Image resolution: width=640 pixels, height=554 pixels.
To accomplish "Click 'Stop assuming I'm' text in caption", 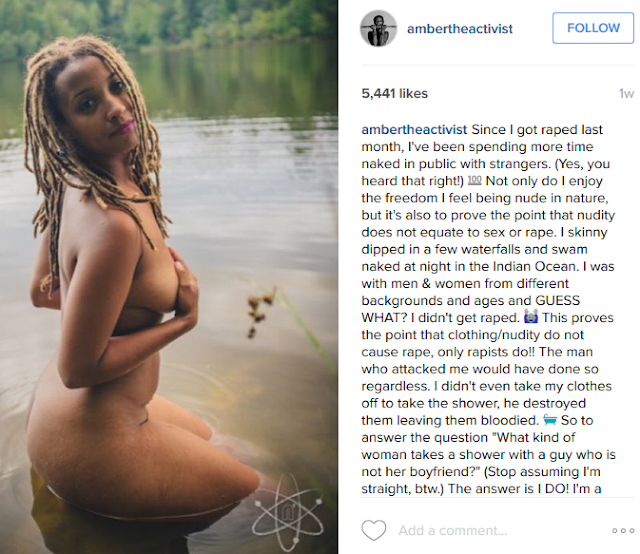I will (x=544, y=472).
